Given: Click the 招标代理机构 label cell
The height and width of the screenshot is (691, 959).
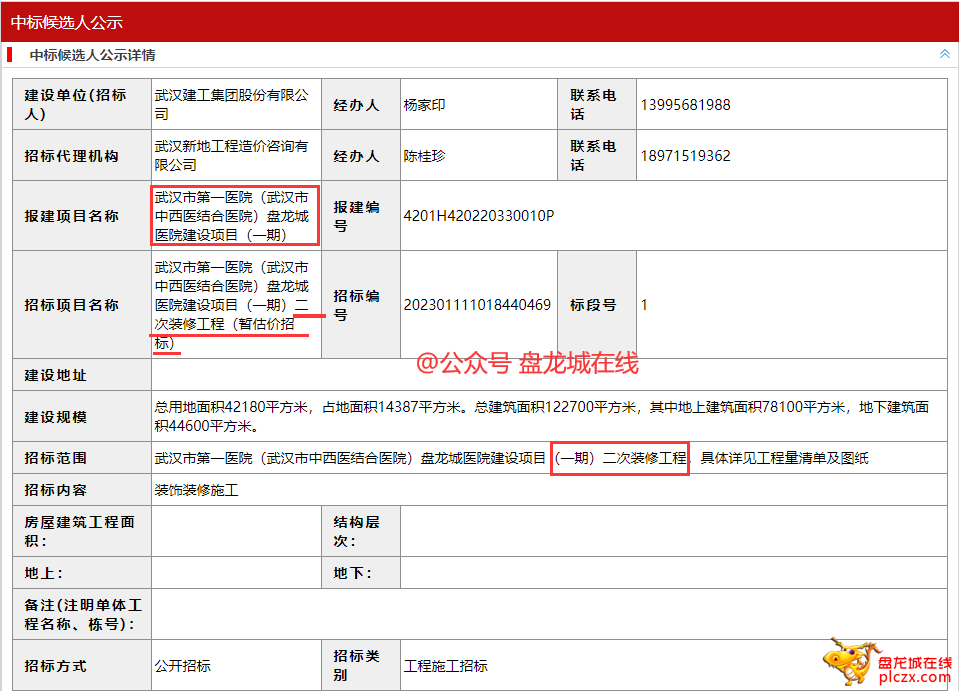Looking at the screenshot, I should pyautogui.click(x=82, y=155).
